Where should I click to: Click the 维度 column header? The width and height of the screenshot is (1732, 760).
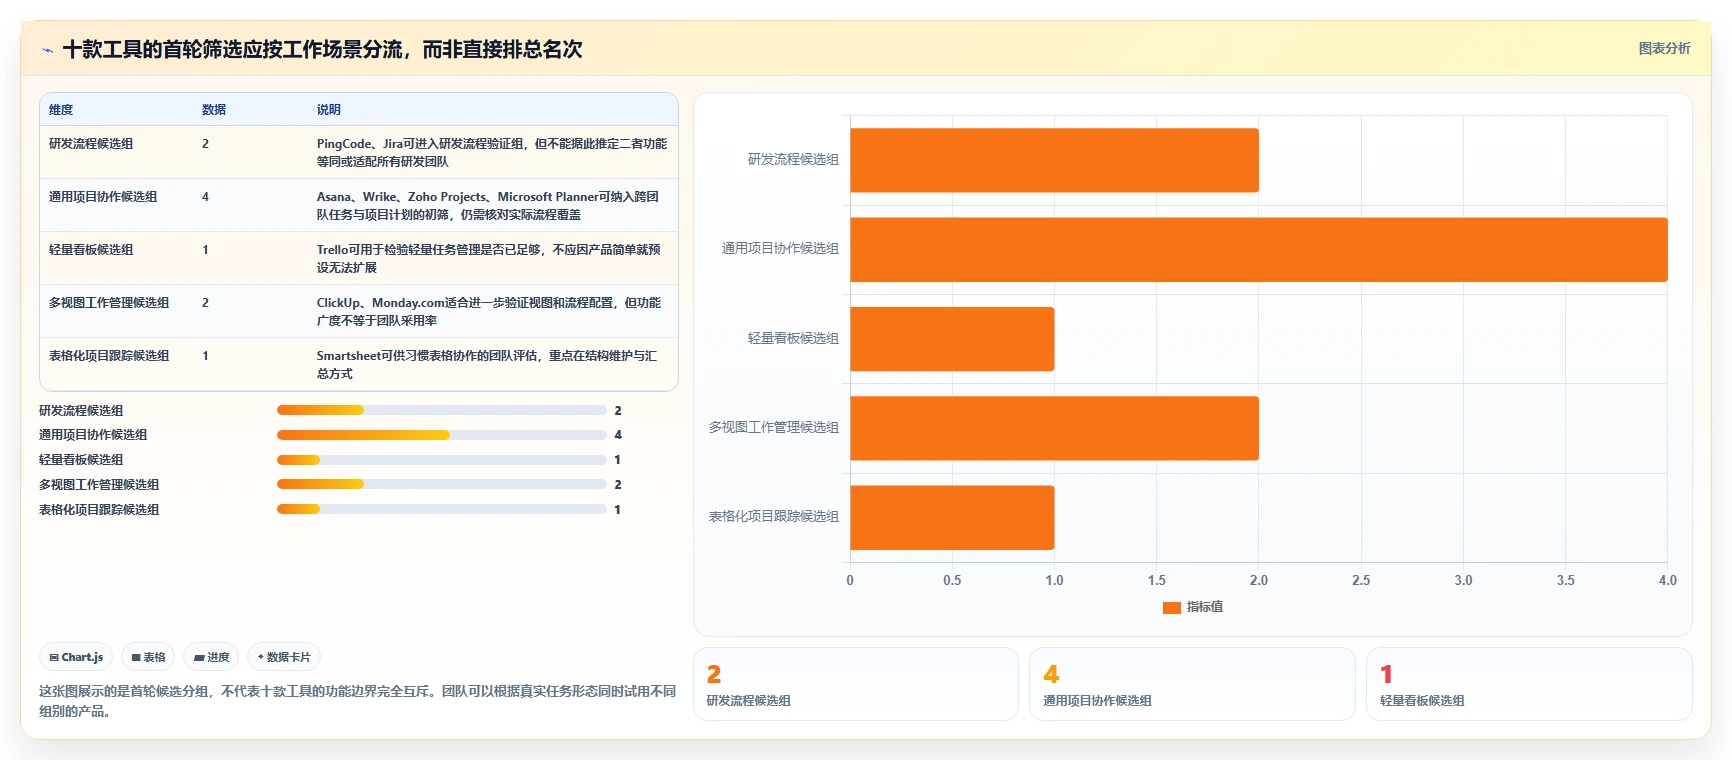[x=61, y=110]
